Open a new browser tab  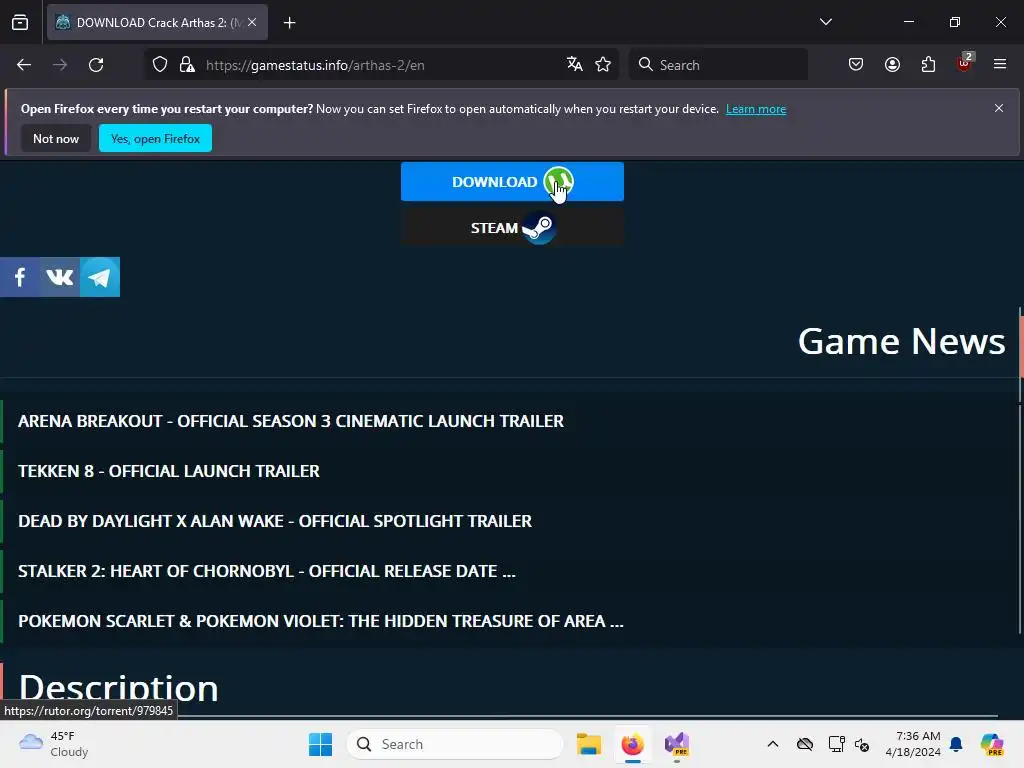(289, 23)
